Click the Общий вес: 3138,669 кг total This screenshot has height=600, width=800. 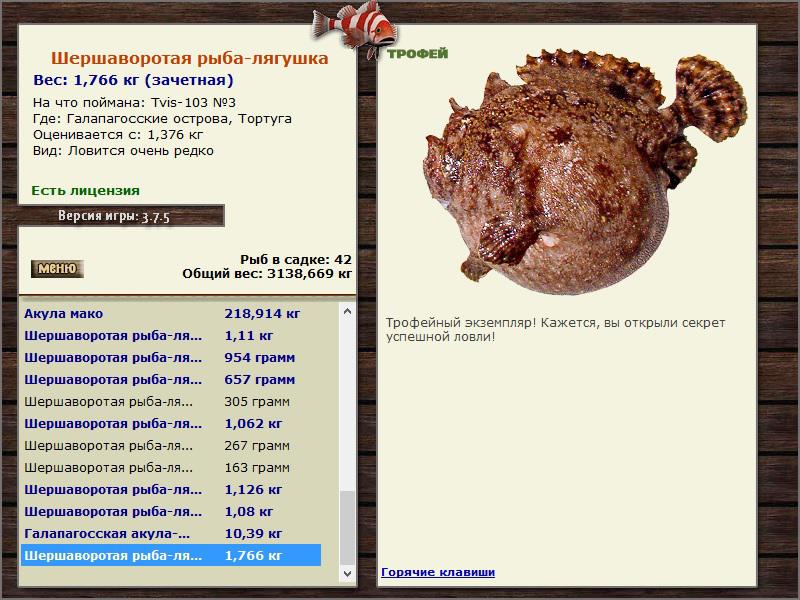coord(267,273)
